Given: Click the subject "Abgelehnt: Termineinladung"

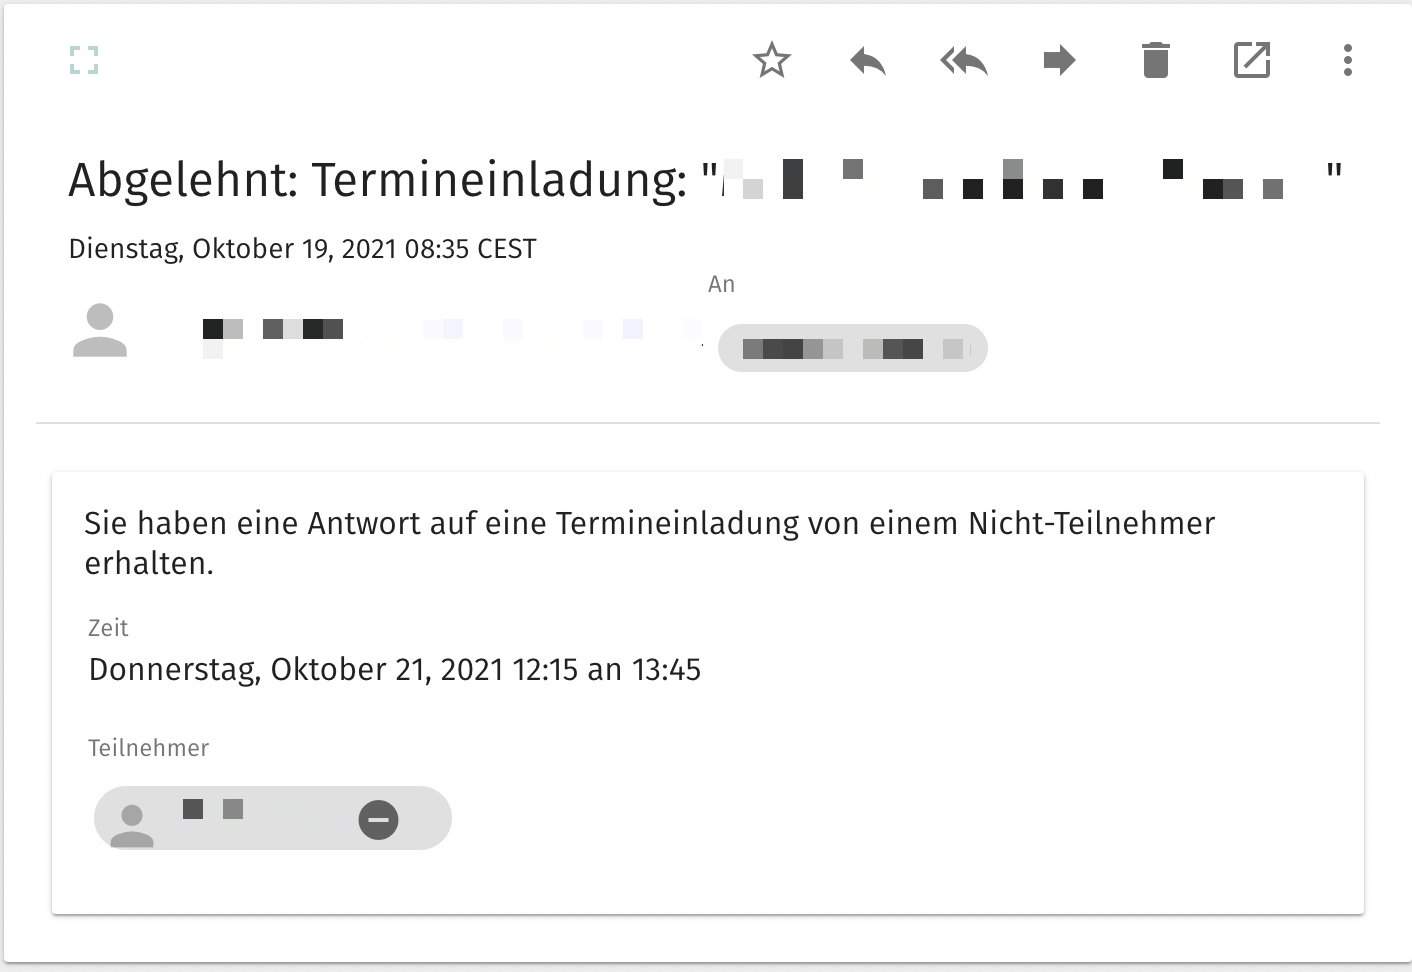Looking at the screenshot, I should (x=378, y=181).
